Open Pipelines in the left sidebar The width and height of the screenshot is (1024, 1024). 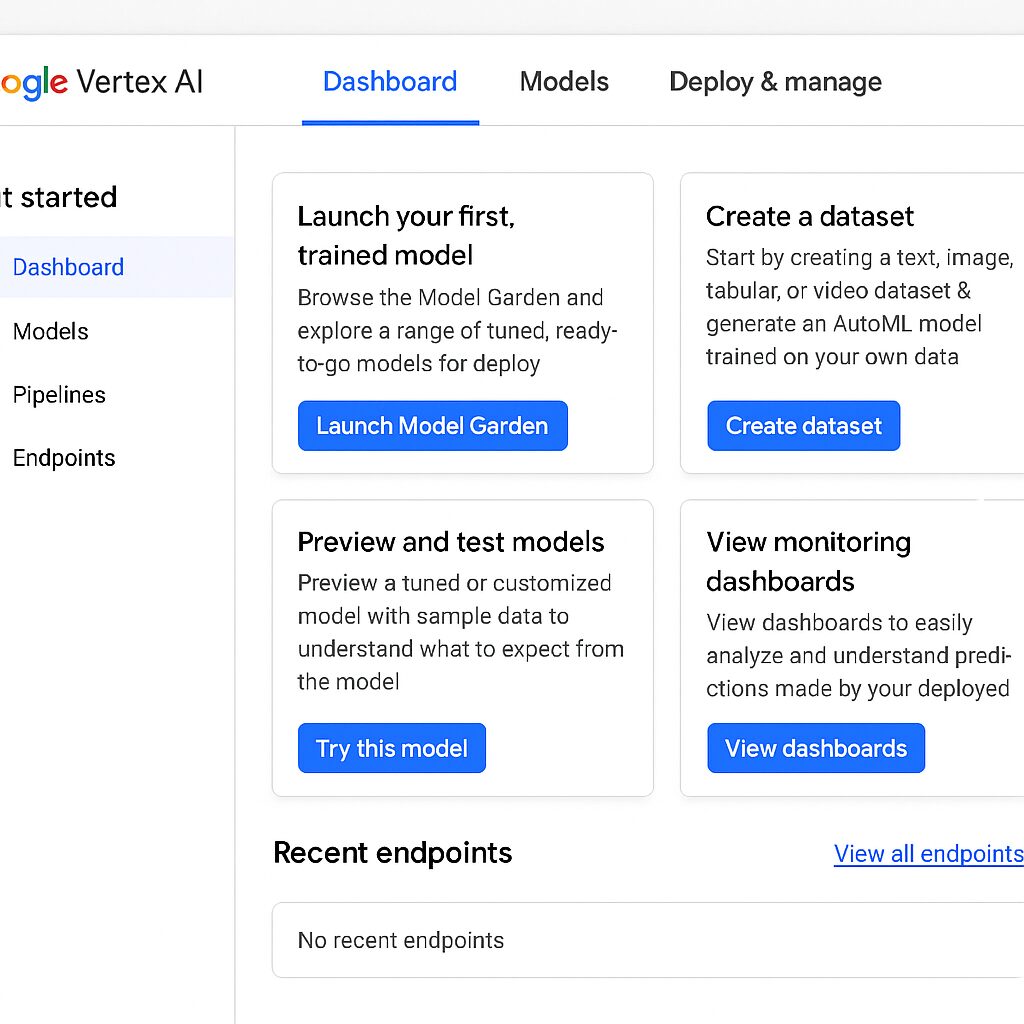pyautogui.click(x=59, y=394)
